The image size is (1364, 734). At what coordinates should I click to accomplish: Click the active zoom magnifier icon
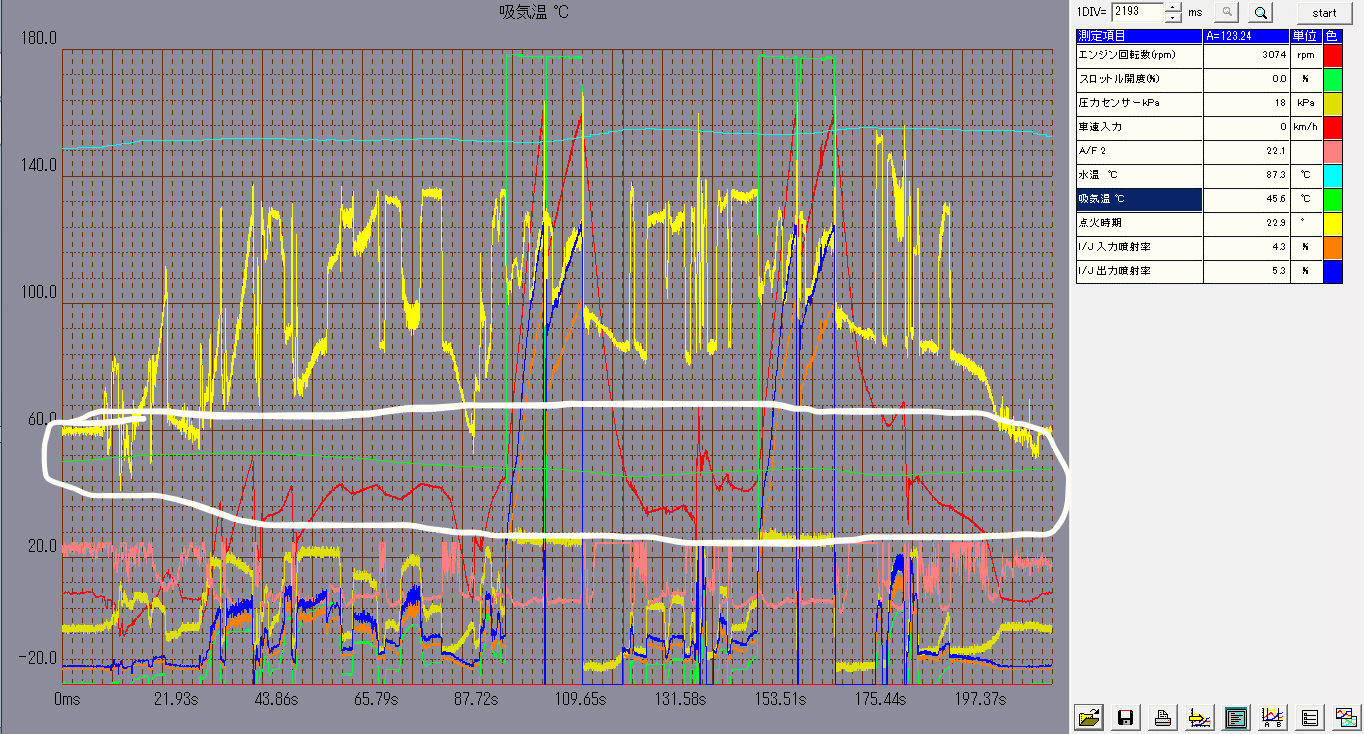(x=1261, y=13)
